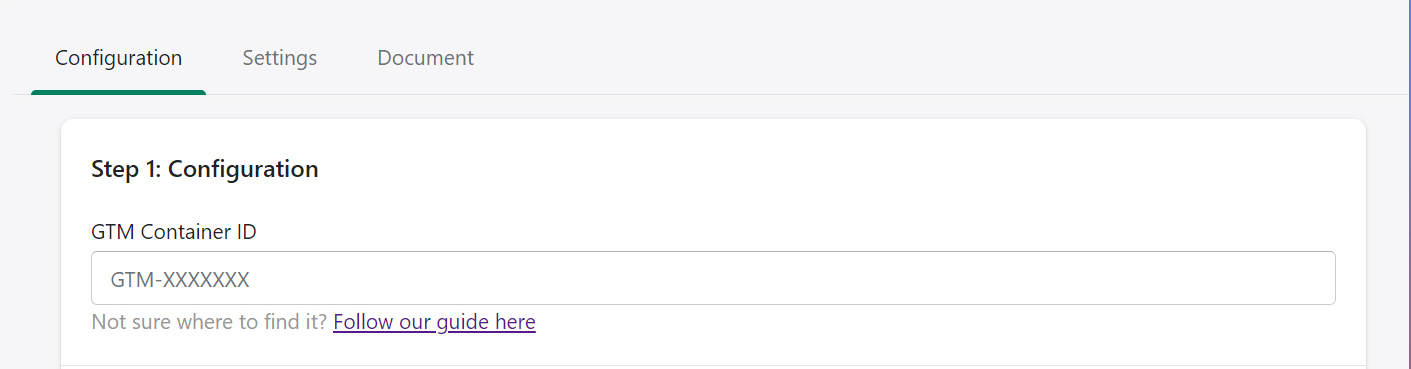Select the Configuration tab

(x=118, y=58)
